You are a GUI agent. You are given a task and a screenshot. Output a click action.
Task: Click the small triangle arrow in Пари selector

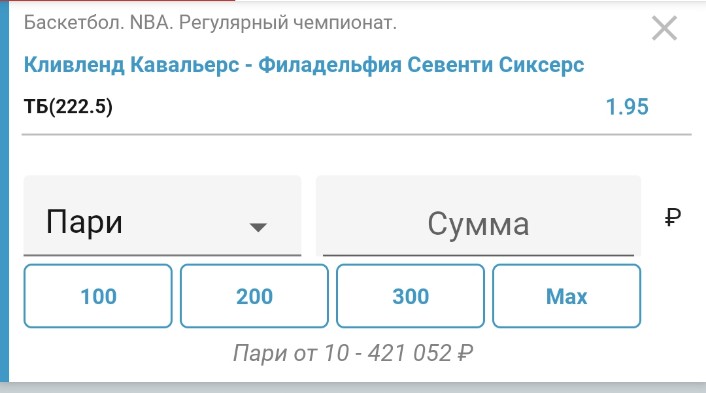258,227
